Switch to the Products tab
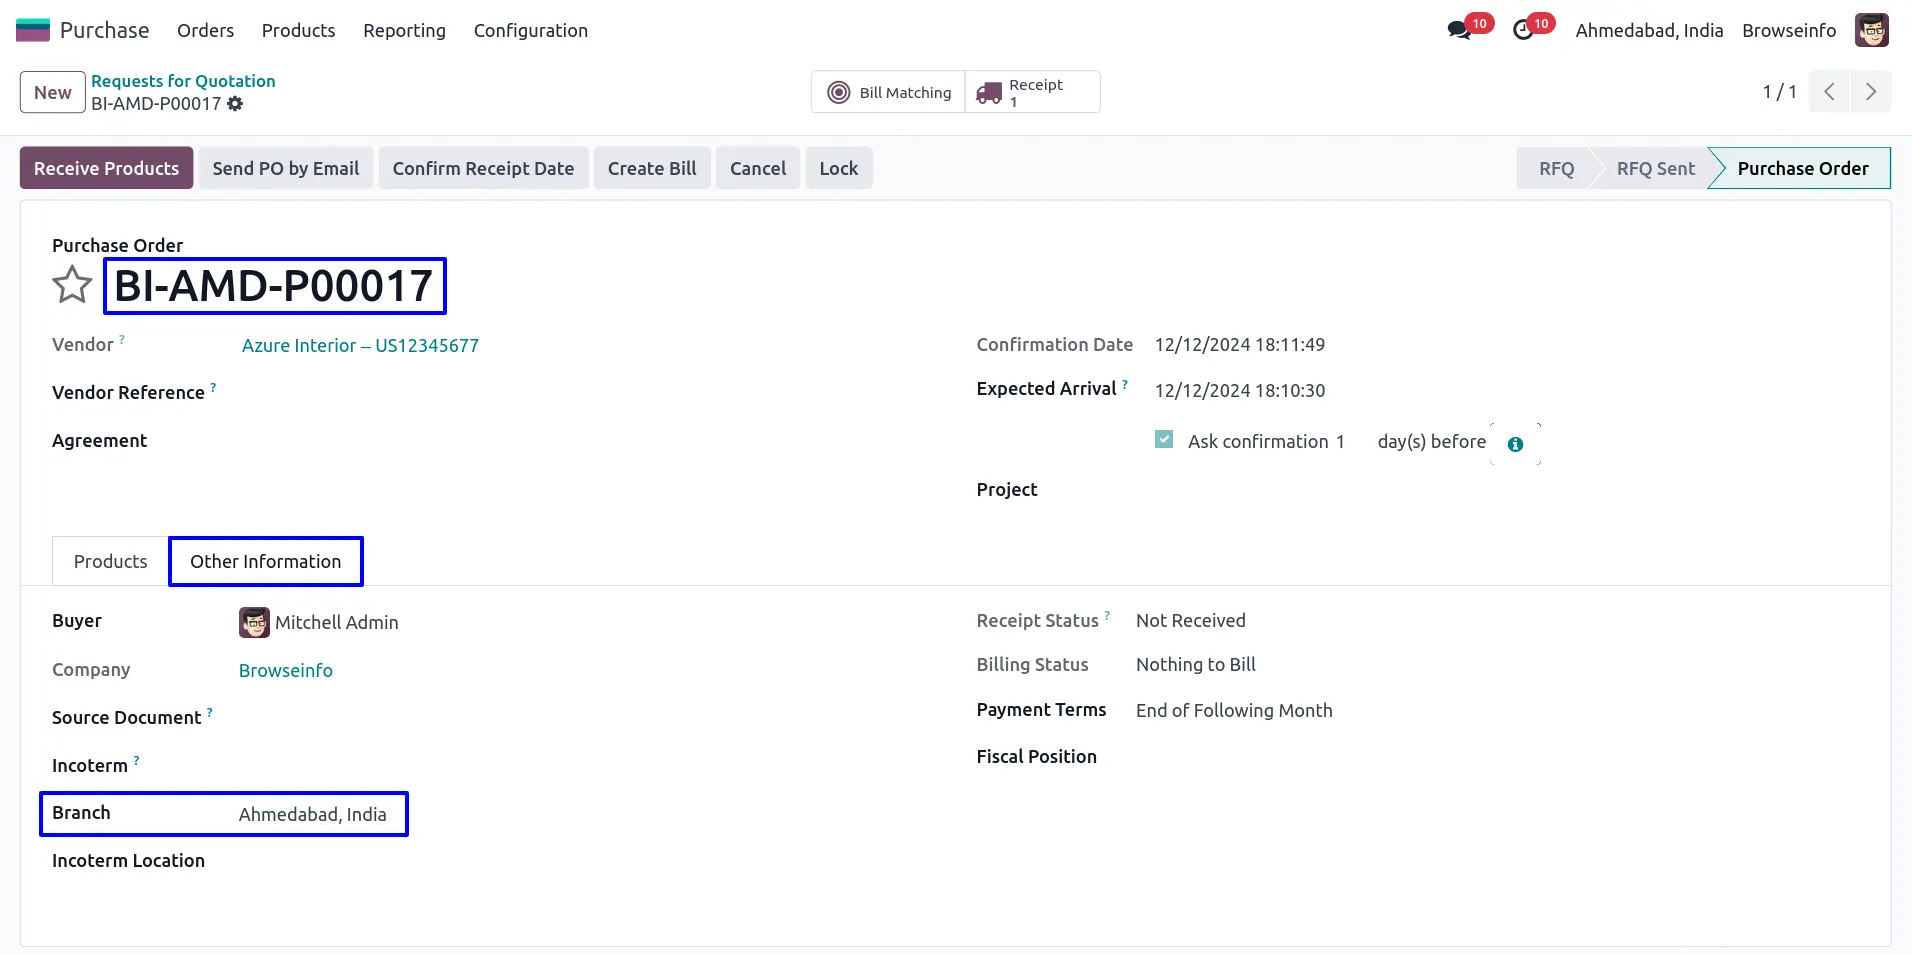The height and width of the screenshot is (955, 1912). pos(110,561)
